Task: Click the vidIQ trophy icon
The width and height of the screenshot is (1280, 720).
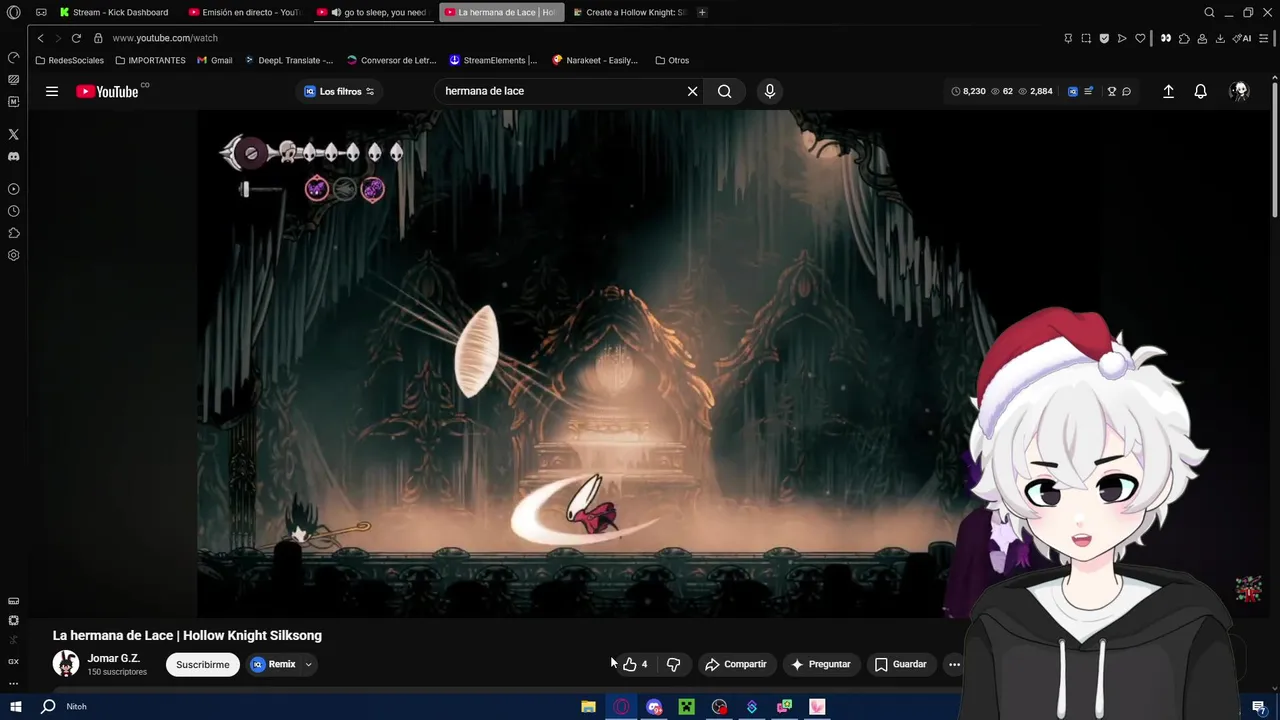Action: coord(1111,91)
